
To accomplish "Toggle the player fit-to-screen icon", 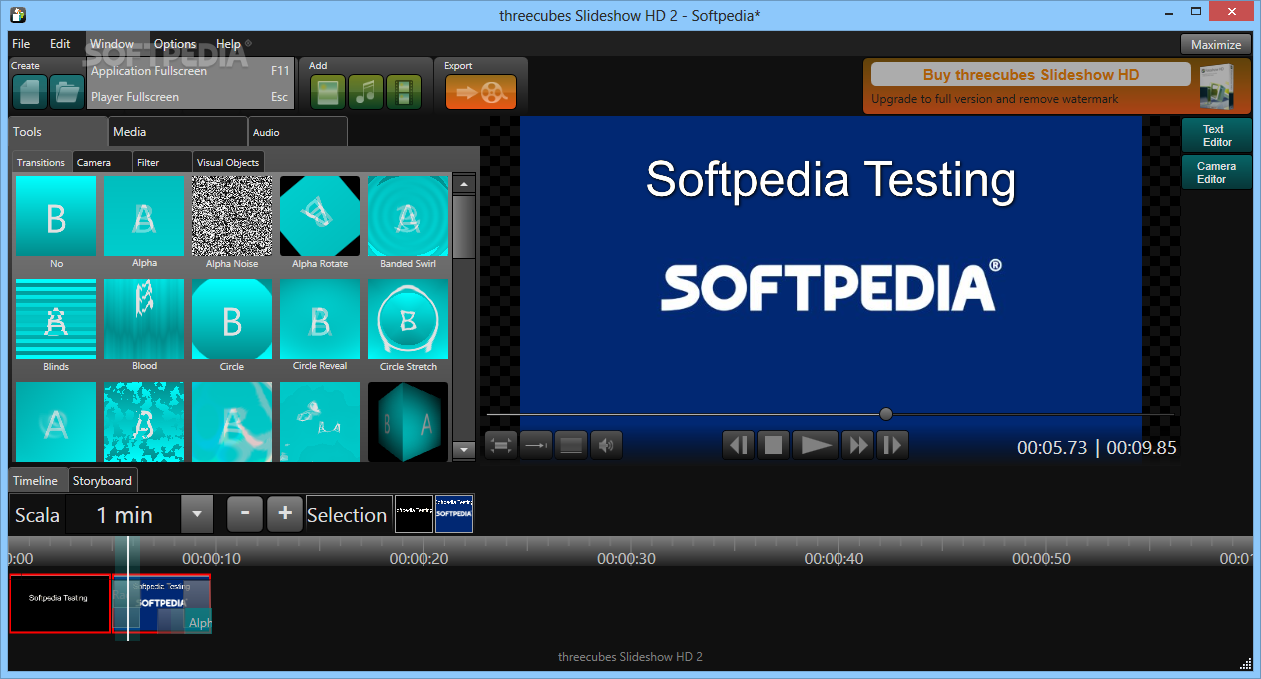I will (x=501, y=445).
